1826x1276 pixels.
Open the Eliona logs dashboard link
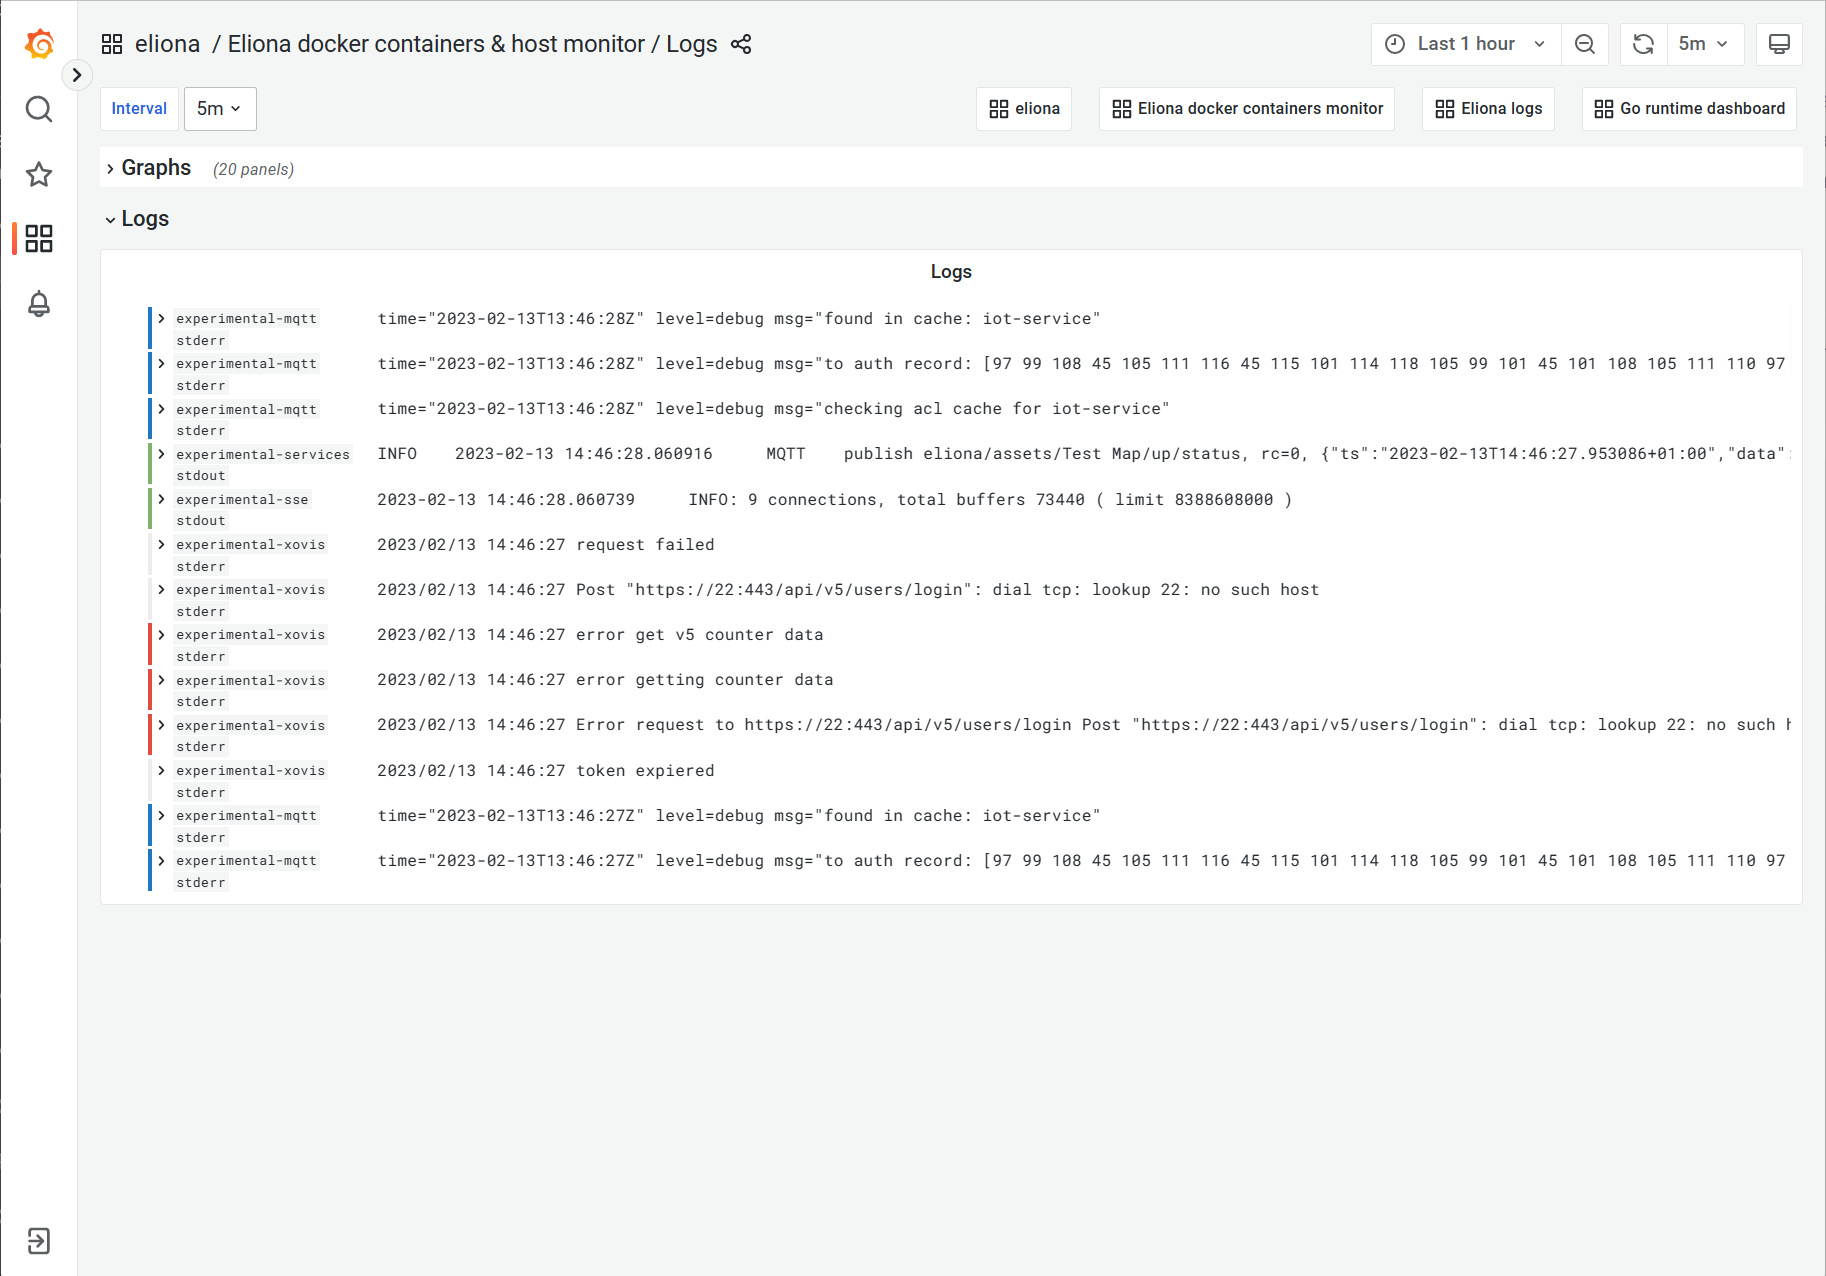click(x=1488, y=109)
